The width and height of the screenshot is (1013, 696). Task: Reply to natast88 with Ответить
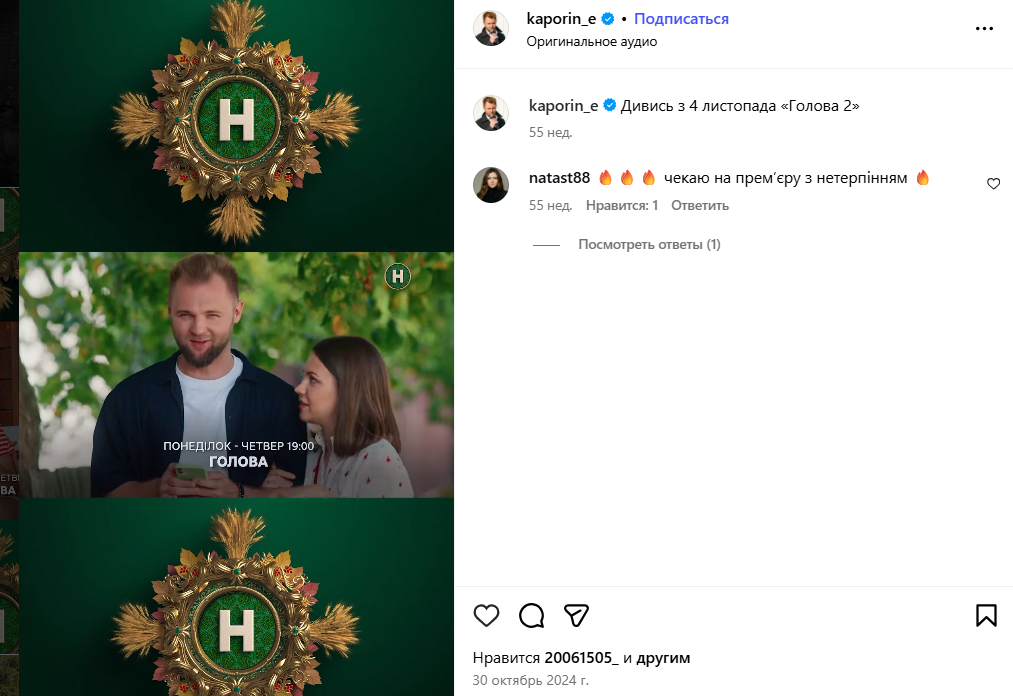(x=700, y=206)
